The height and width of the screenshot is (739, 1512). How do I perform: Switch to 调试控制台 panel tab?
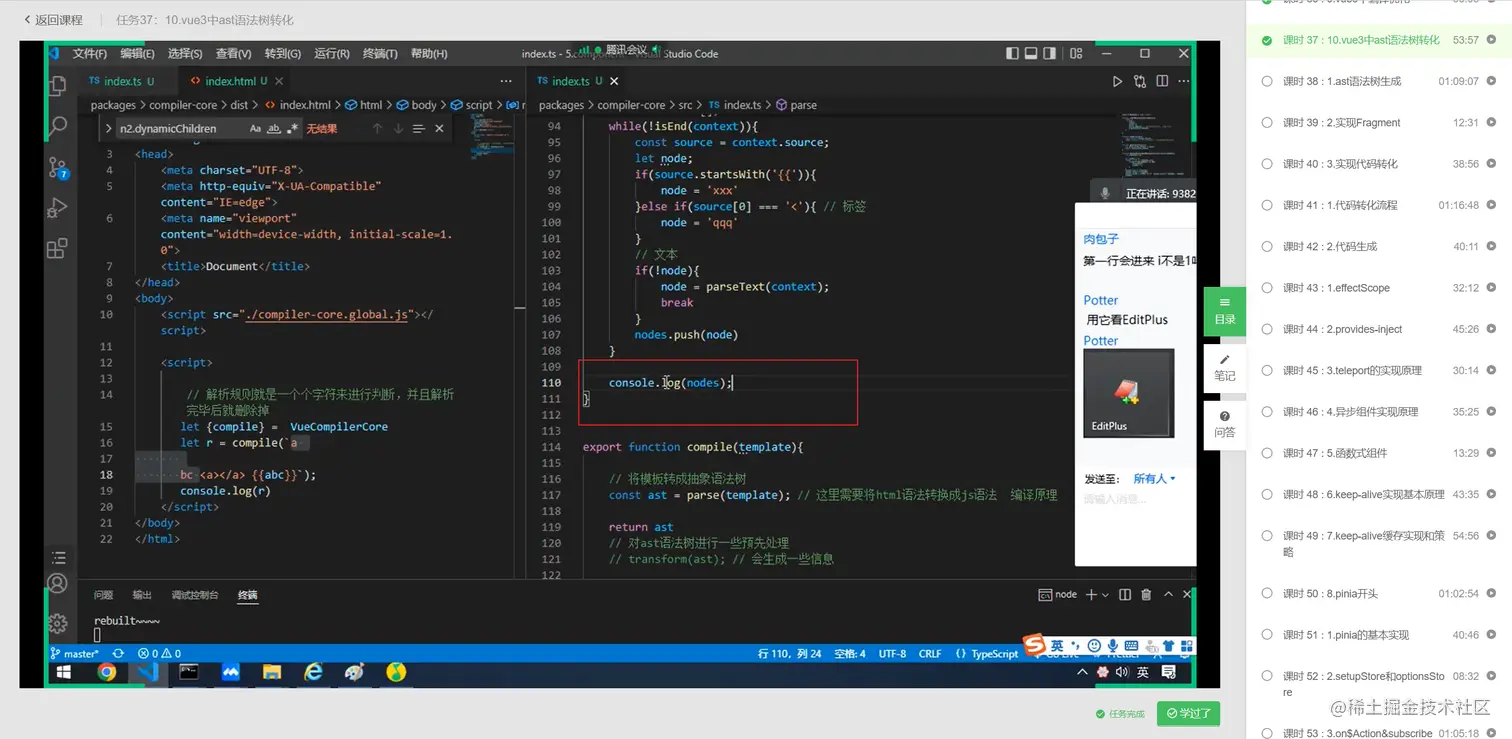pyautogui.click(x=194, y=595)
